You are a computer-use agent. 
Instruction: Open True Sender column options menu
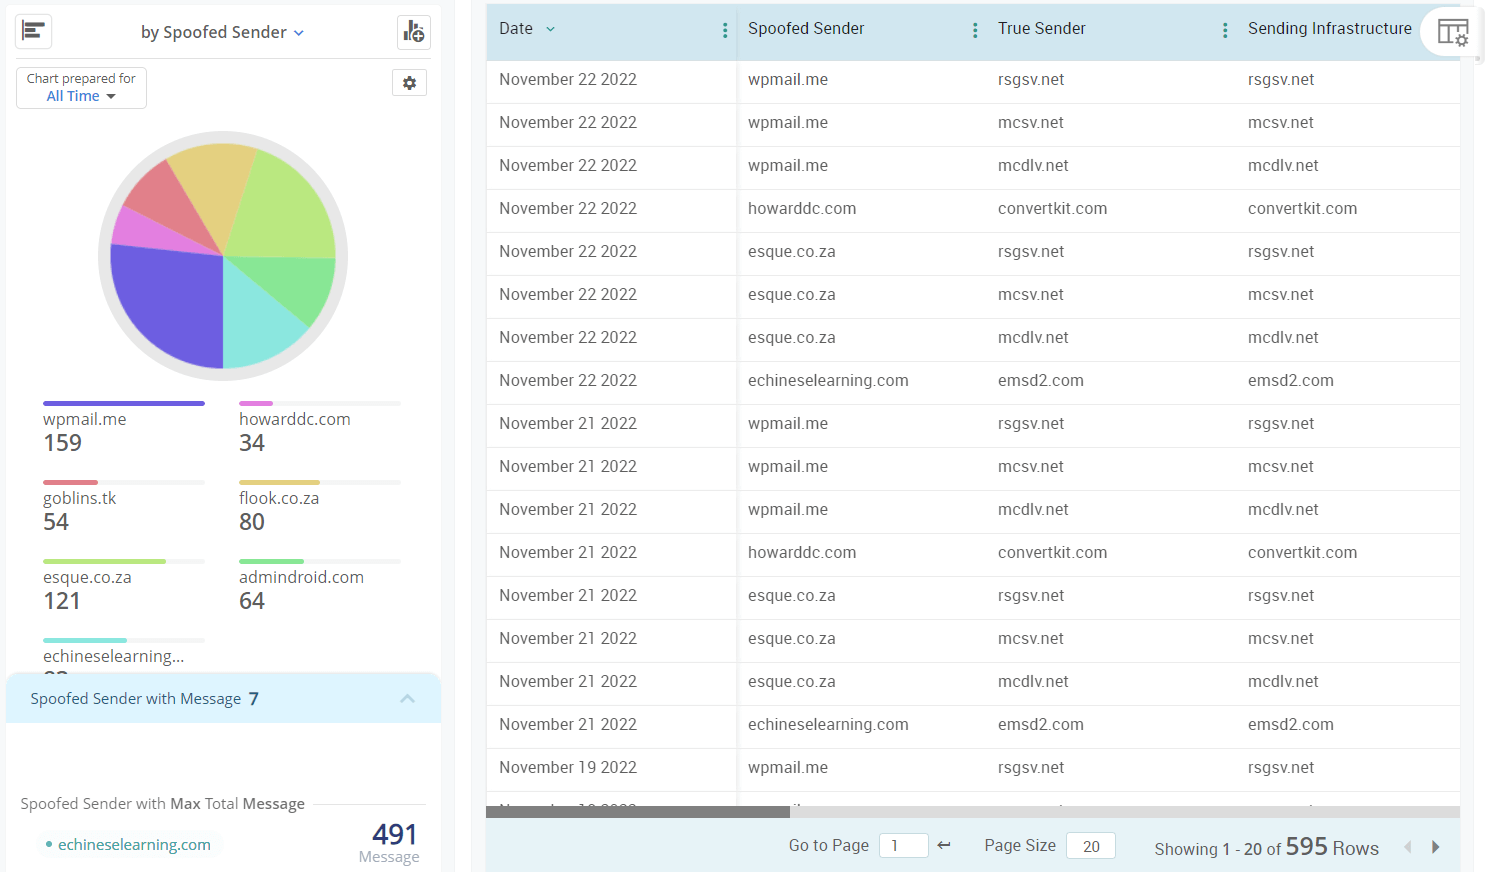click(1225, 30)
